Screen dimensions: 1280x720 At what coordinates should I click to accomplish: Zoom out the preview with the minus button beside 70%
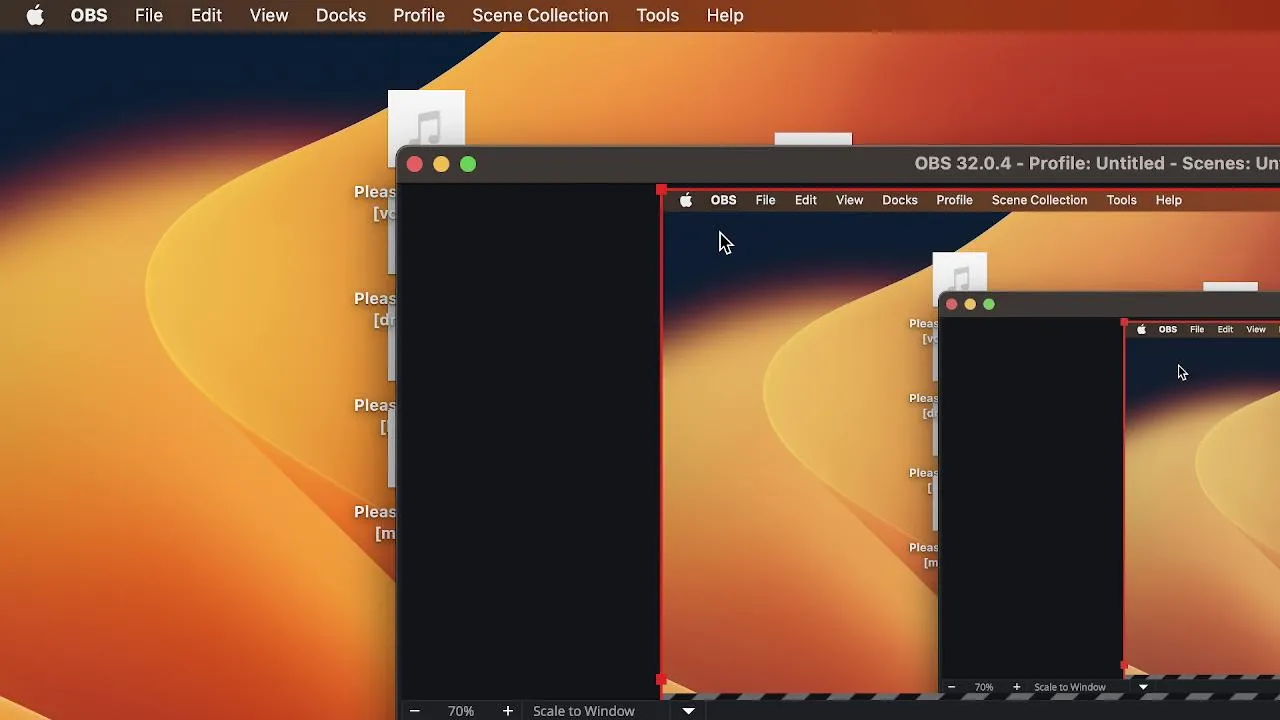pyautogui.click(x=414, y=711)
